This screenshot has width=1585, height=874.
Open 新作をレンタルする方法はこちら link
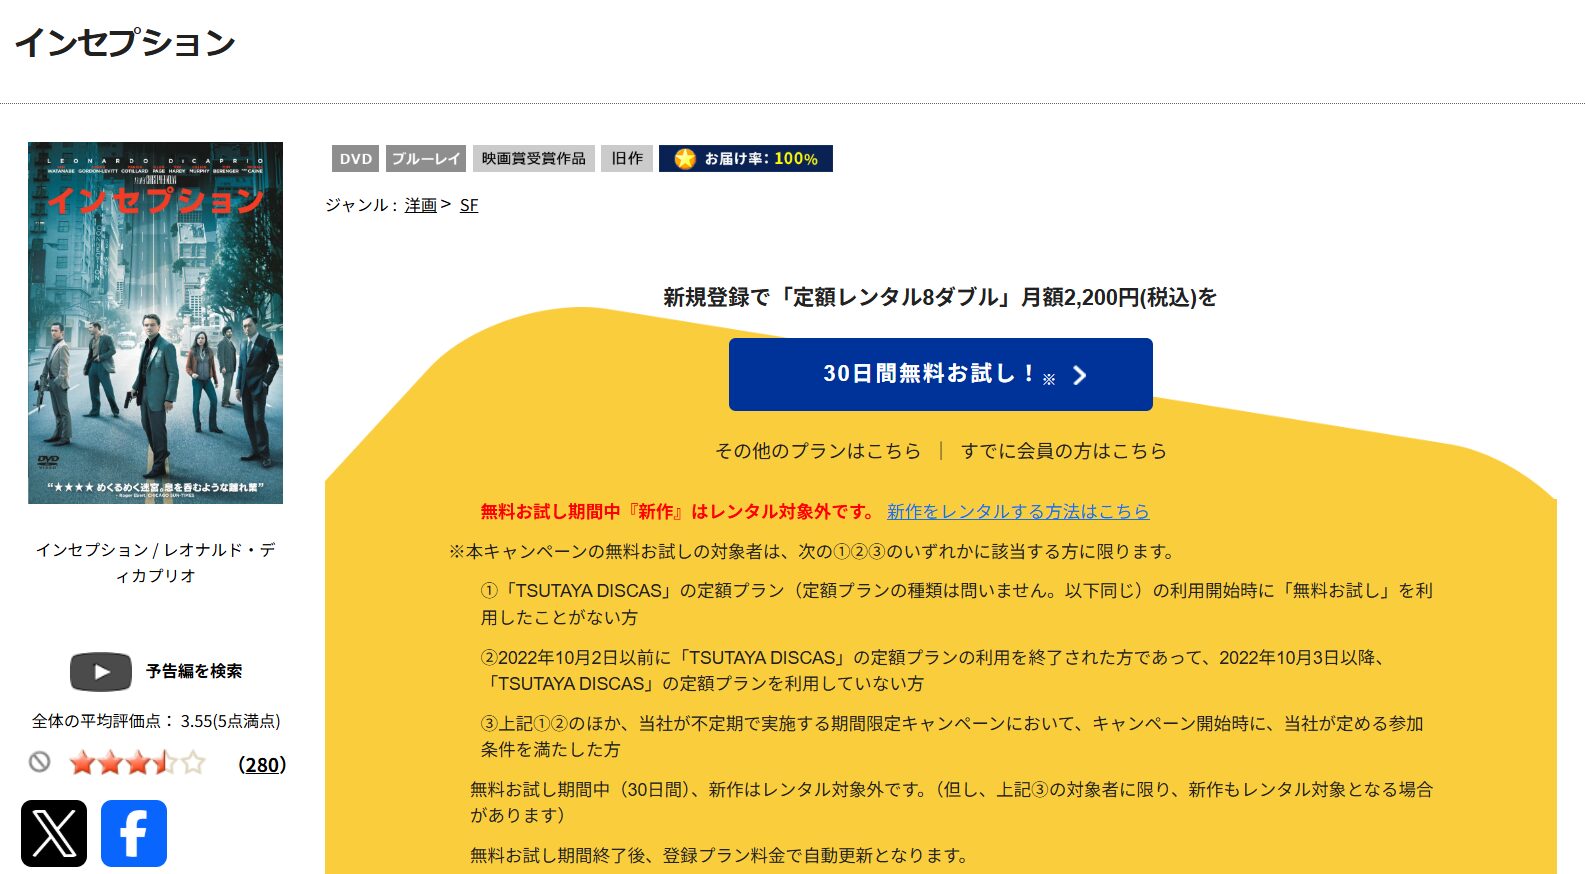(x=1018, y=511)
